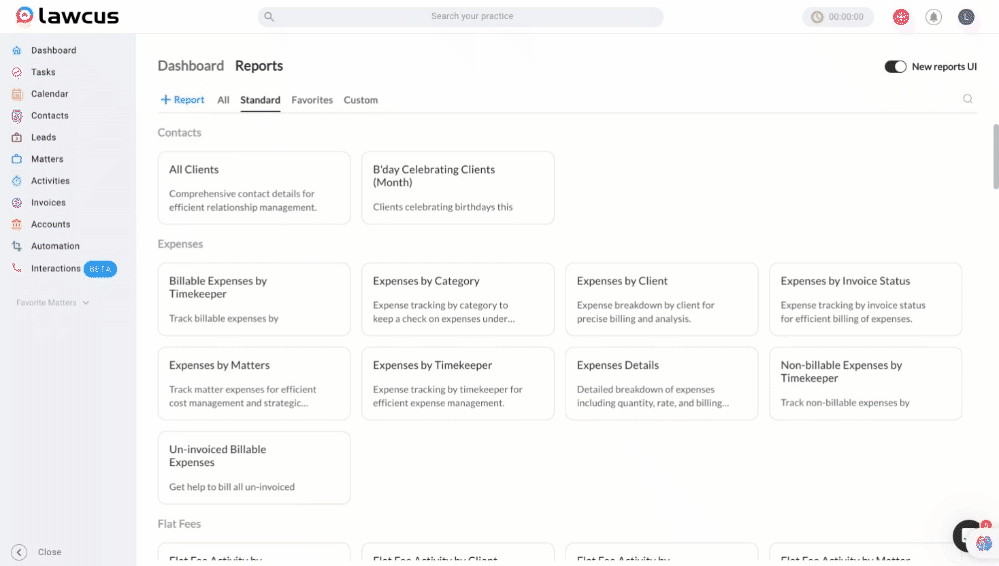Screen dimensions: 999x566
Task: Click the Contacts section heading
Action: 179,133
